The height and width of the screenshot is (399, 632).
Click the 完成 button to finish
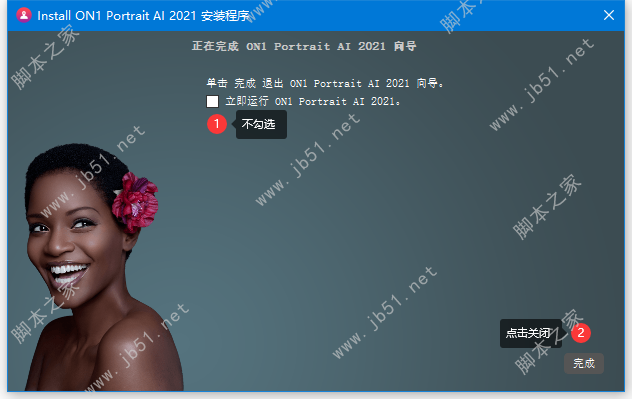584,364
